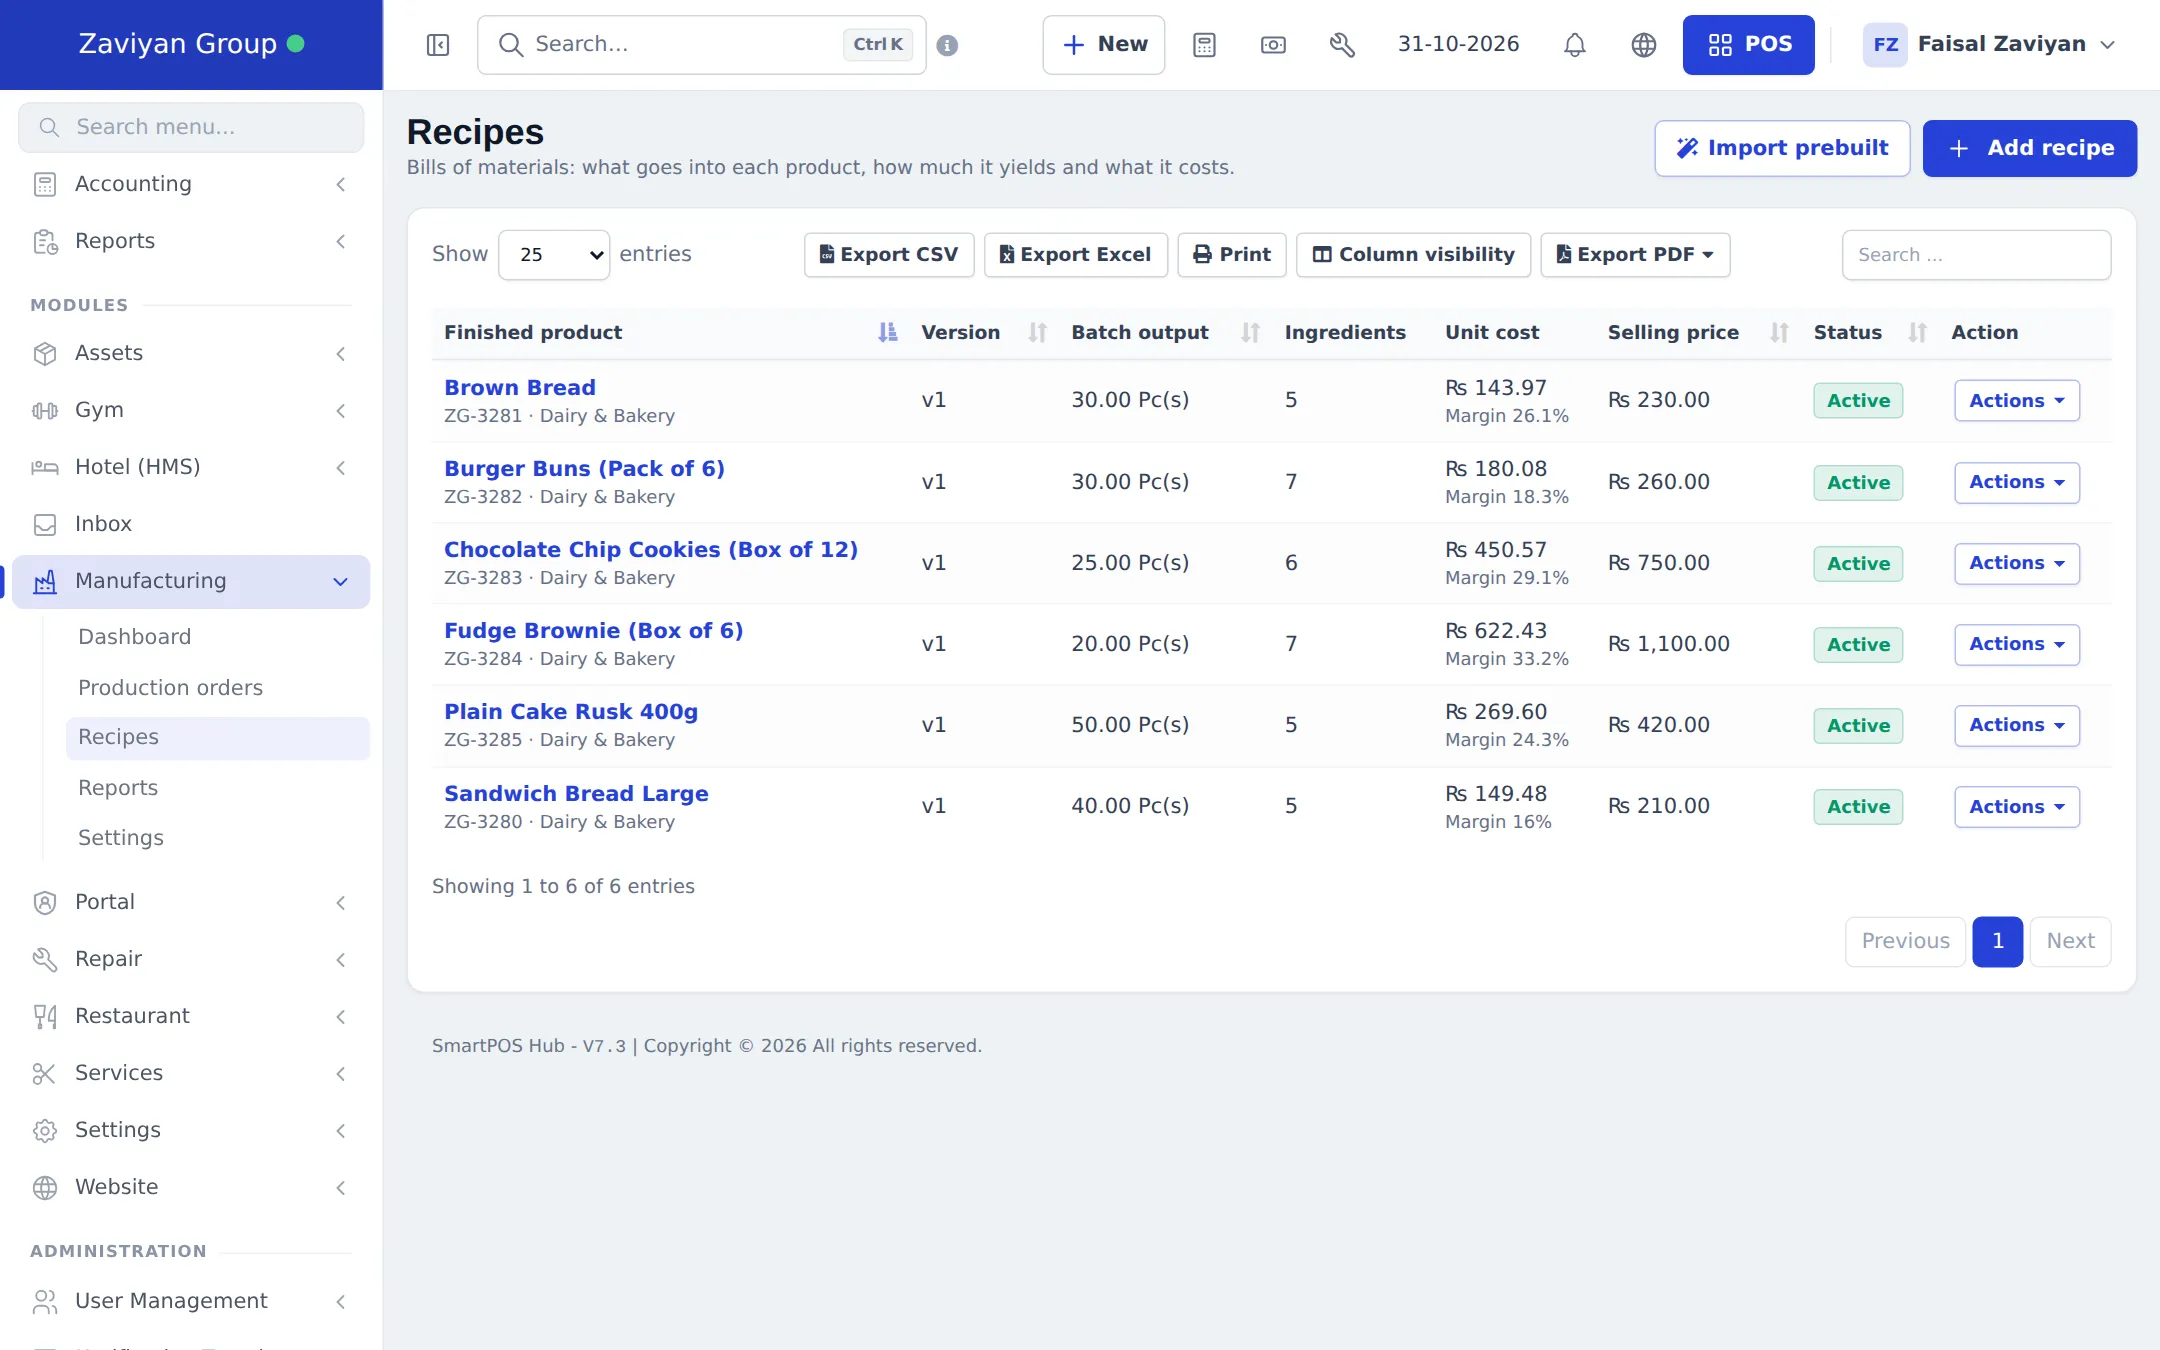Sort by Batch output column sort icon
Screen dimensions: 2160x1350
[1250, 333]
